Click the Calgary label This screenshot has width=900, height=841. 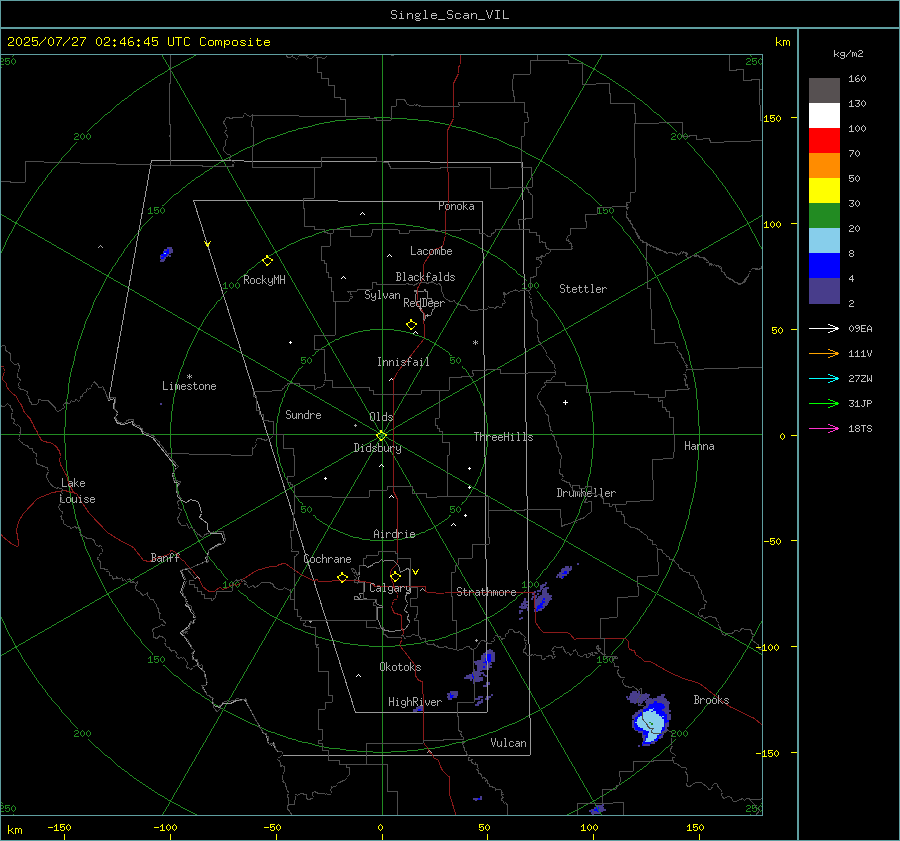tap(390, 588)
